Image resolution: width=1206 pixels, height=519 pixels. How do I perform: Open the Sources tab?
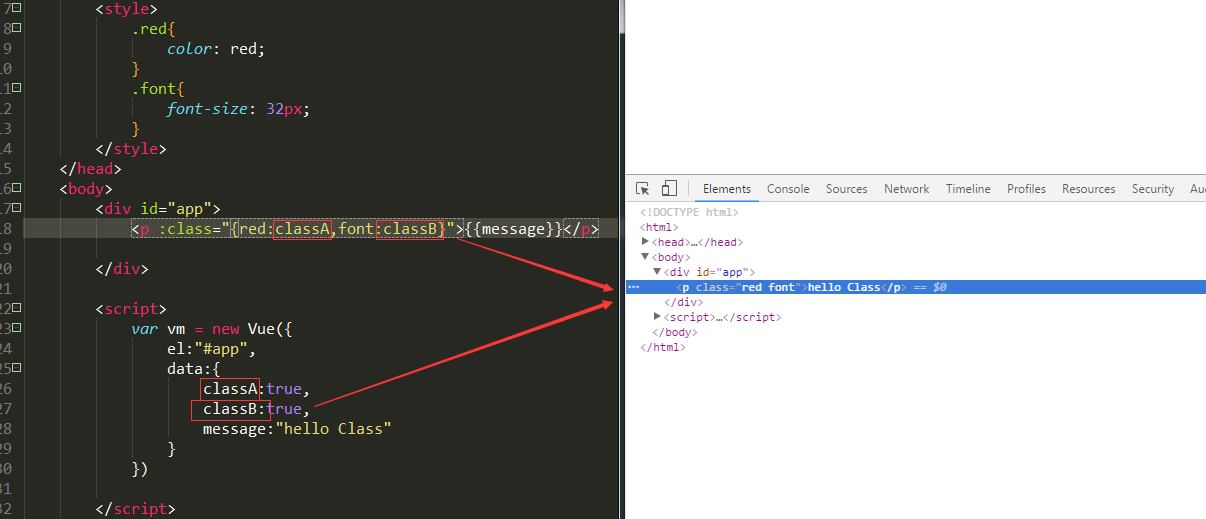(846, 189)
